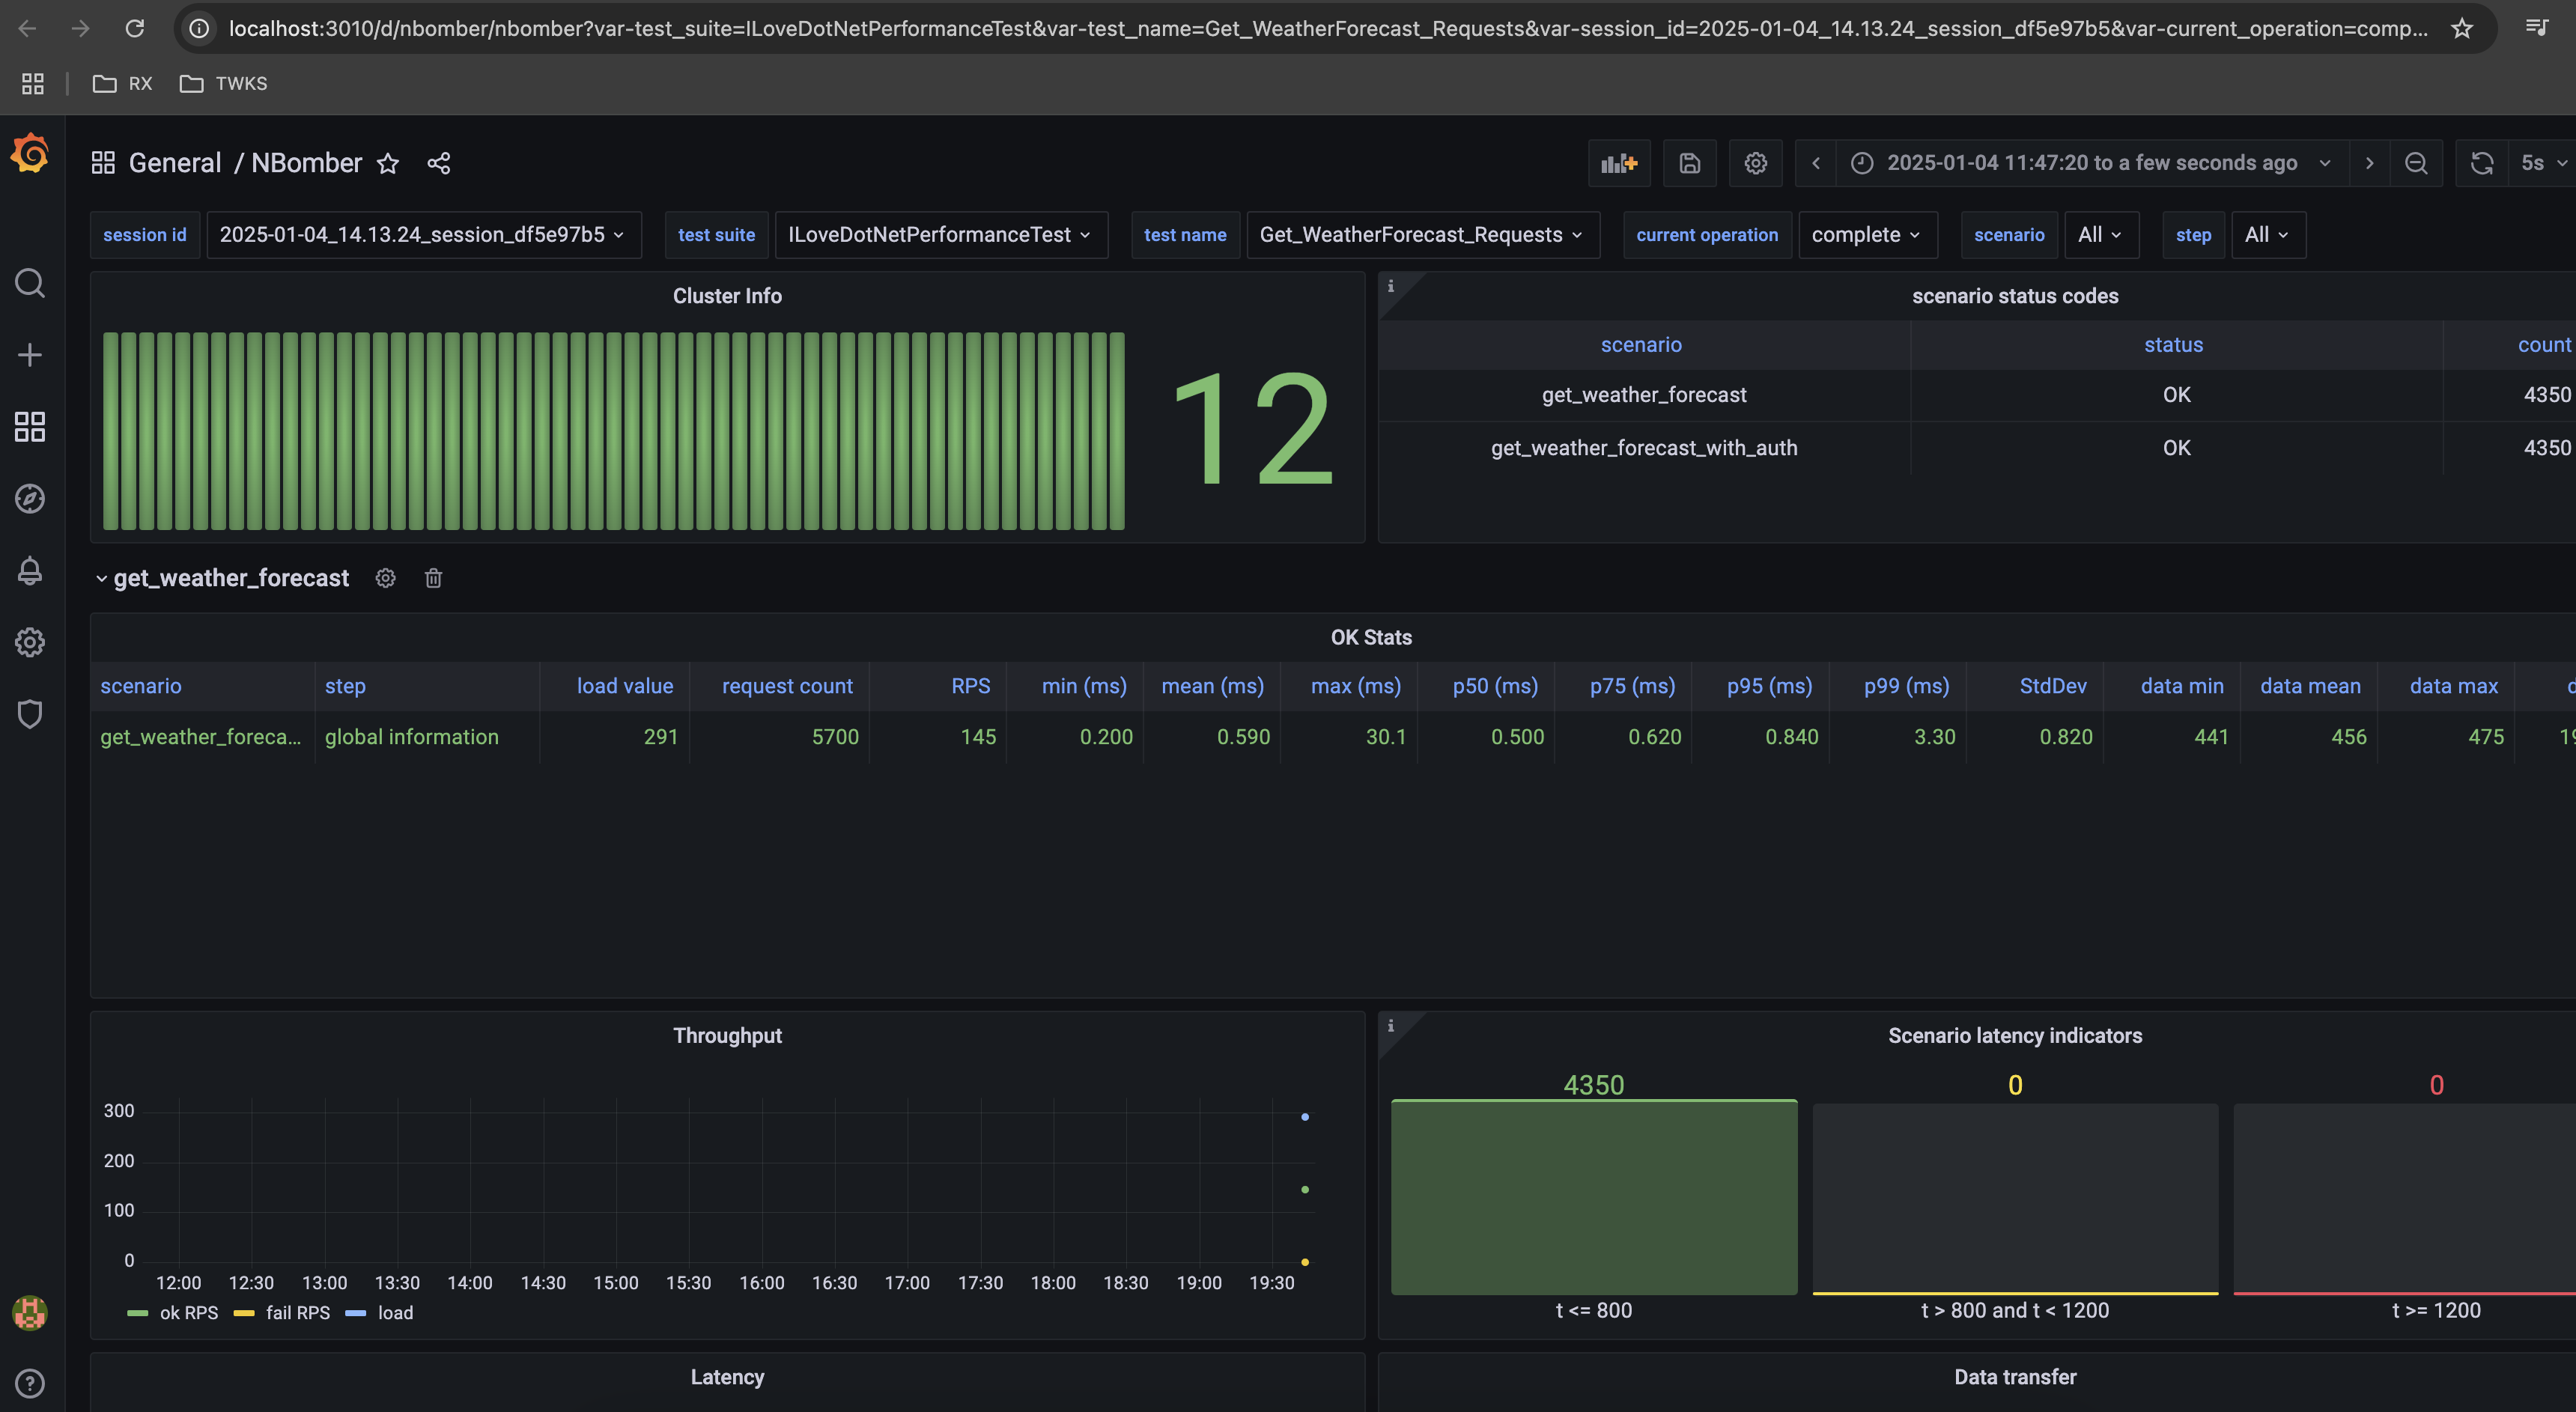Open the RX bookmarks folder
Image resolution: width=2576 pixels, height=1412 pixels.
coord(122,84)
